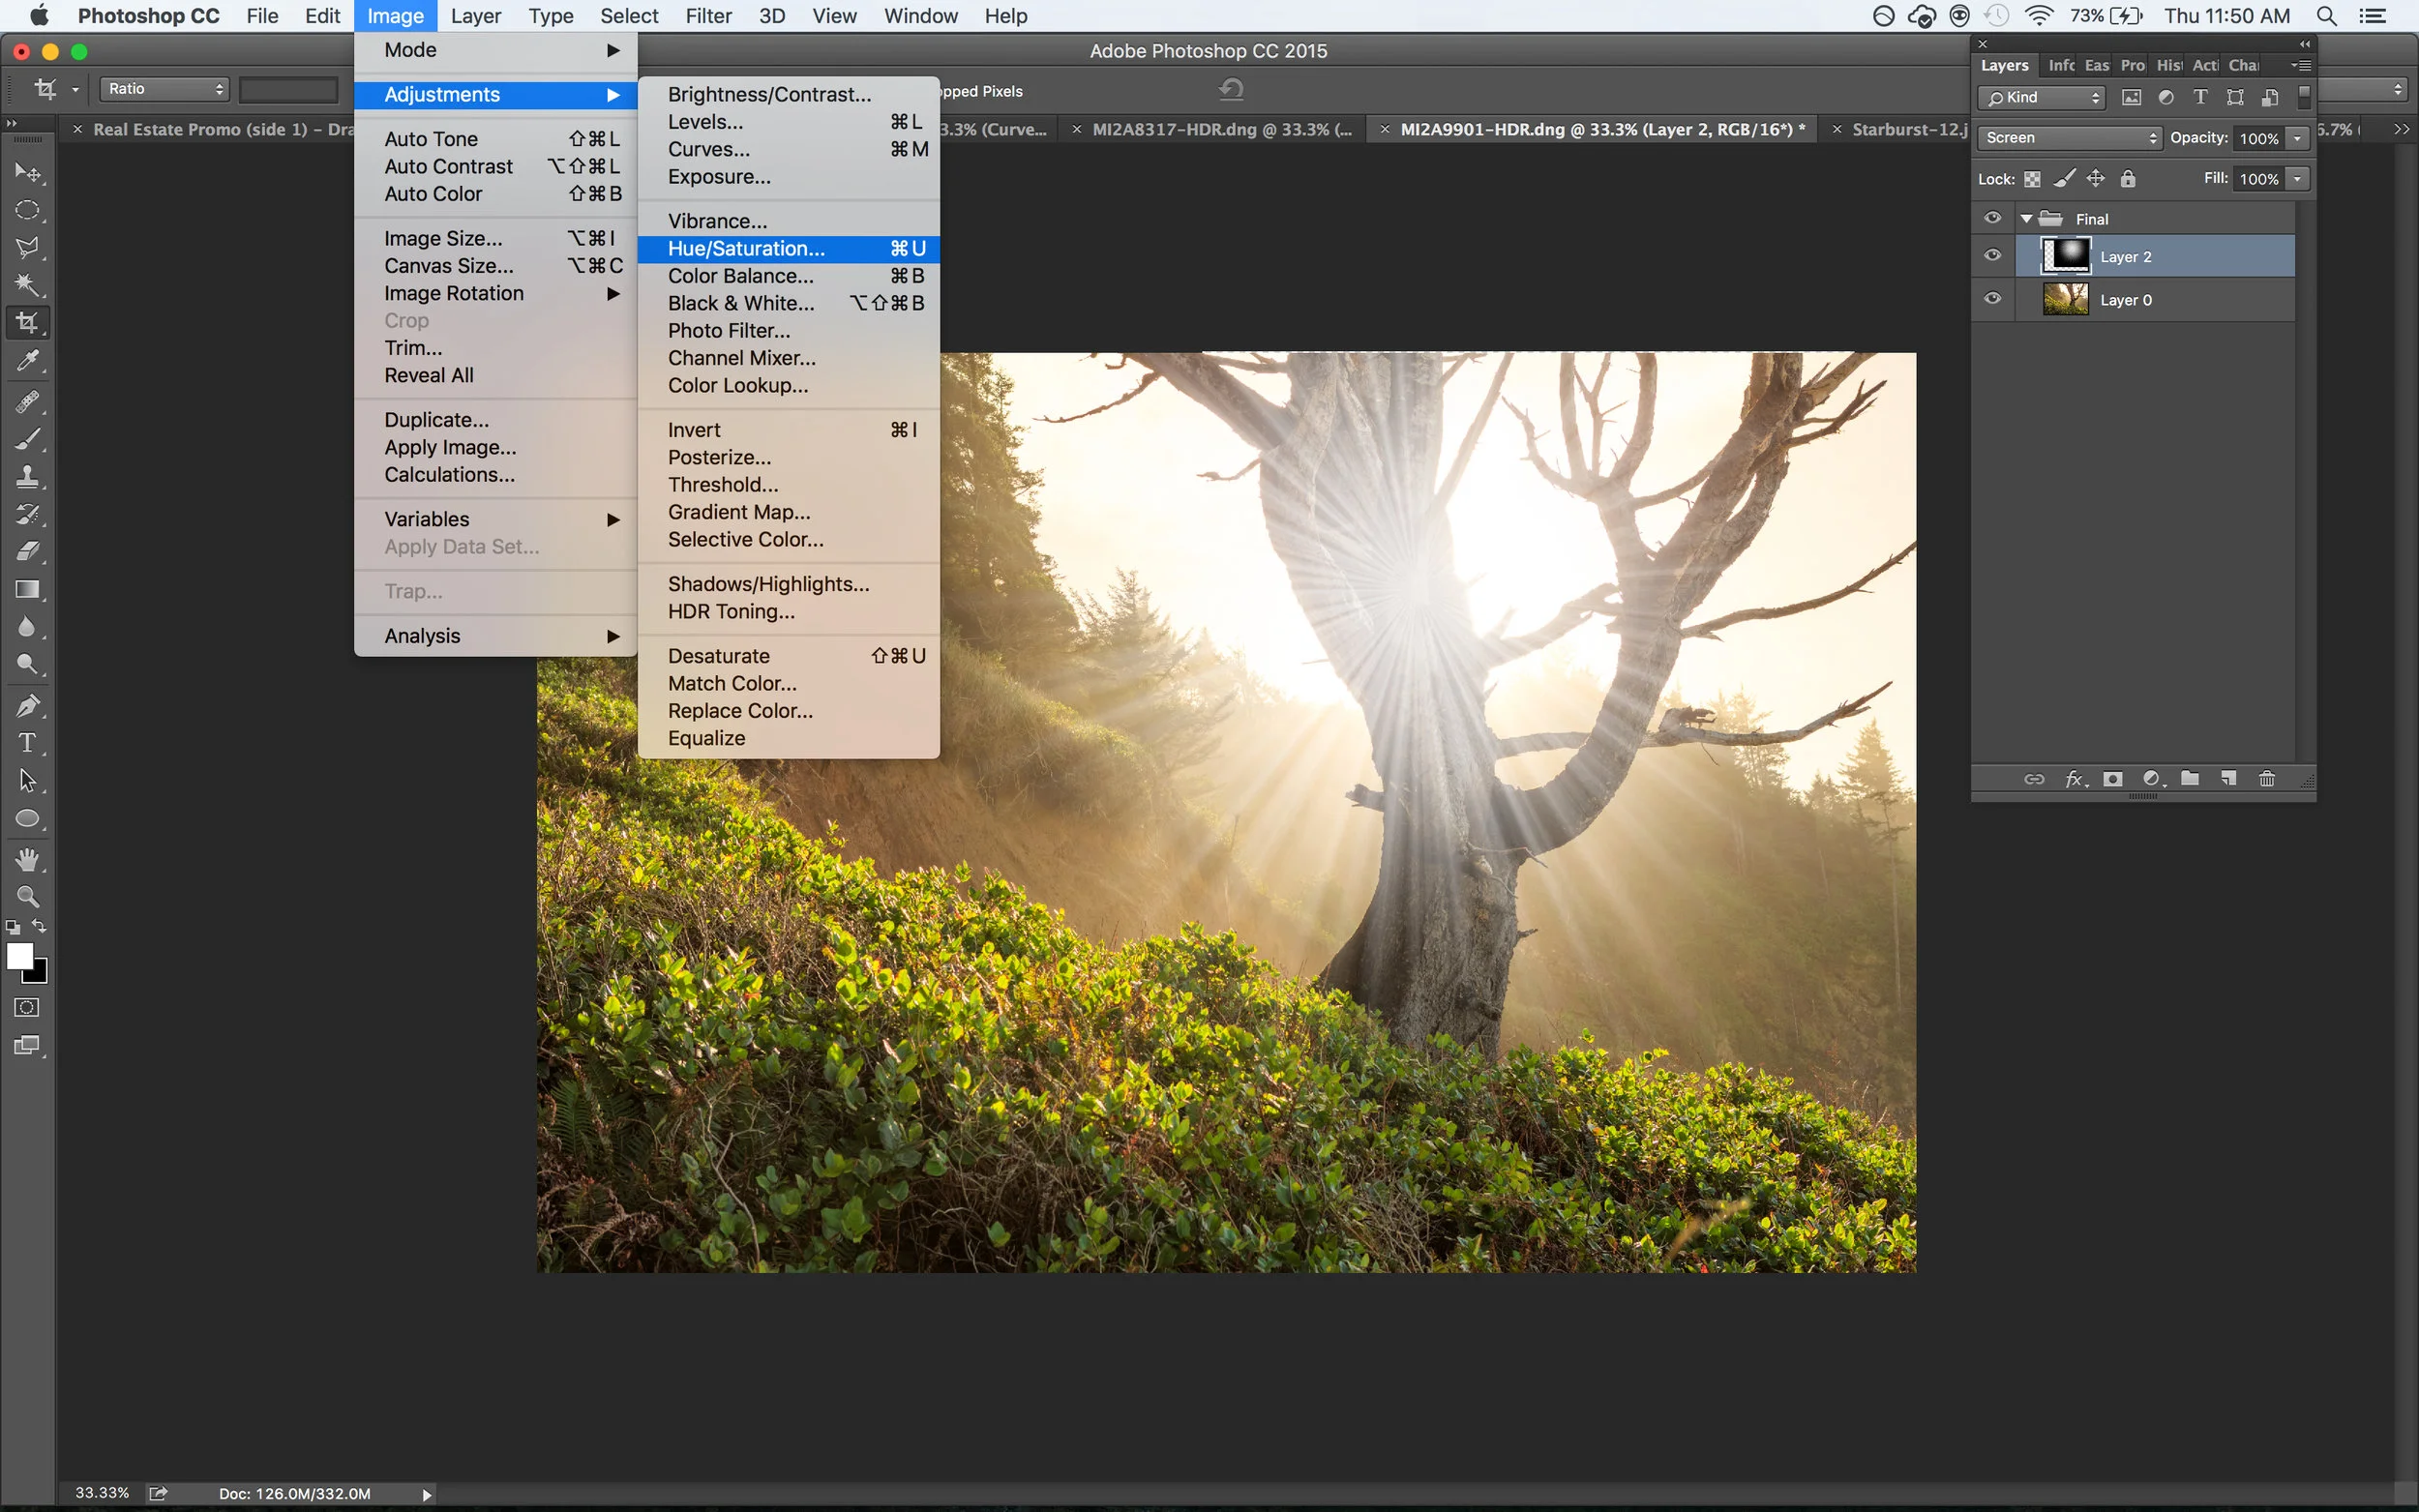Open the Ratio crop preset dropdown
This screenshot has width=2419, height=1512.
coord(165,89)
